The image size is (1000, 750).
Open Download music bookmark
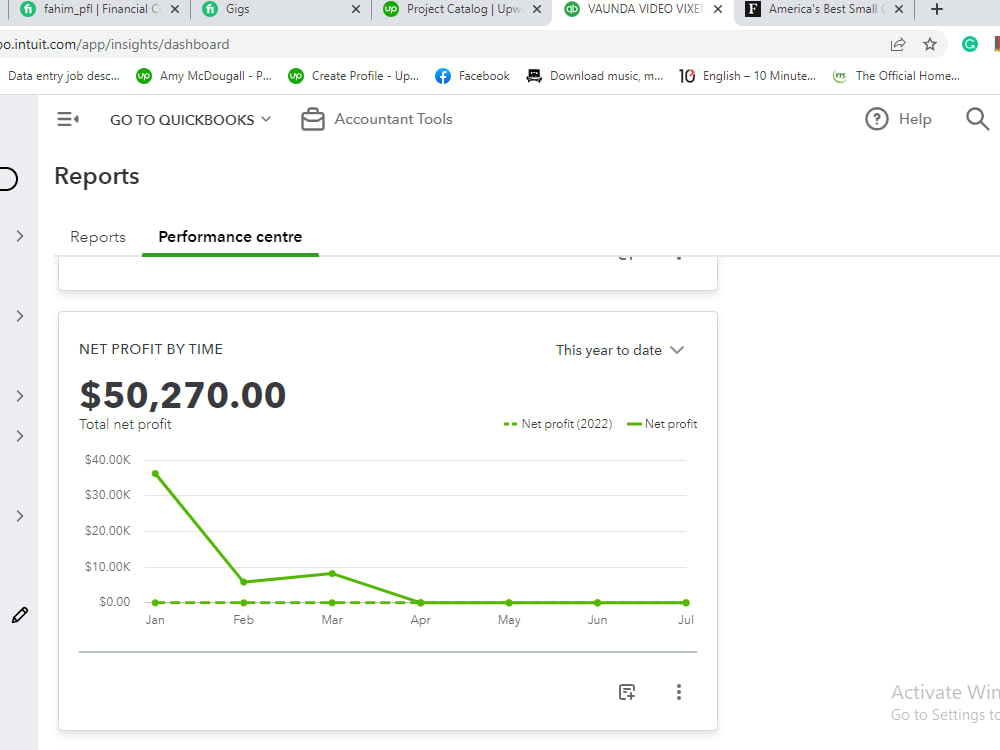pyautogui.click(x=595, y=76)
